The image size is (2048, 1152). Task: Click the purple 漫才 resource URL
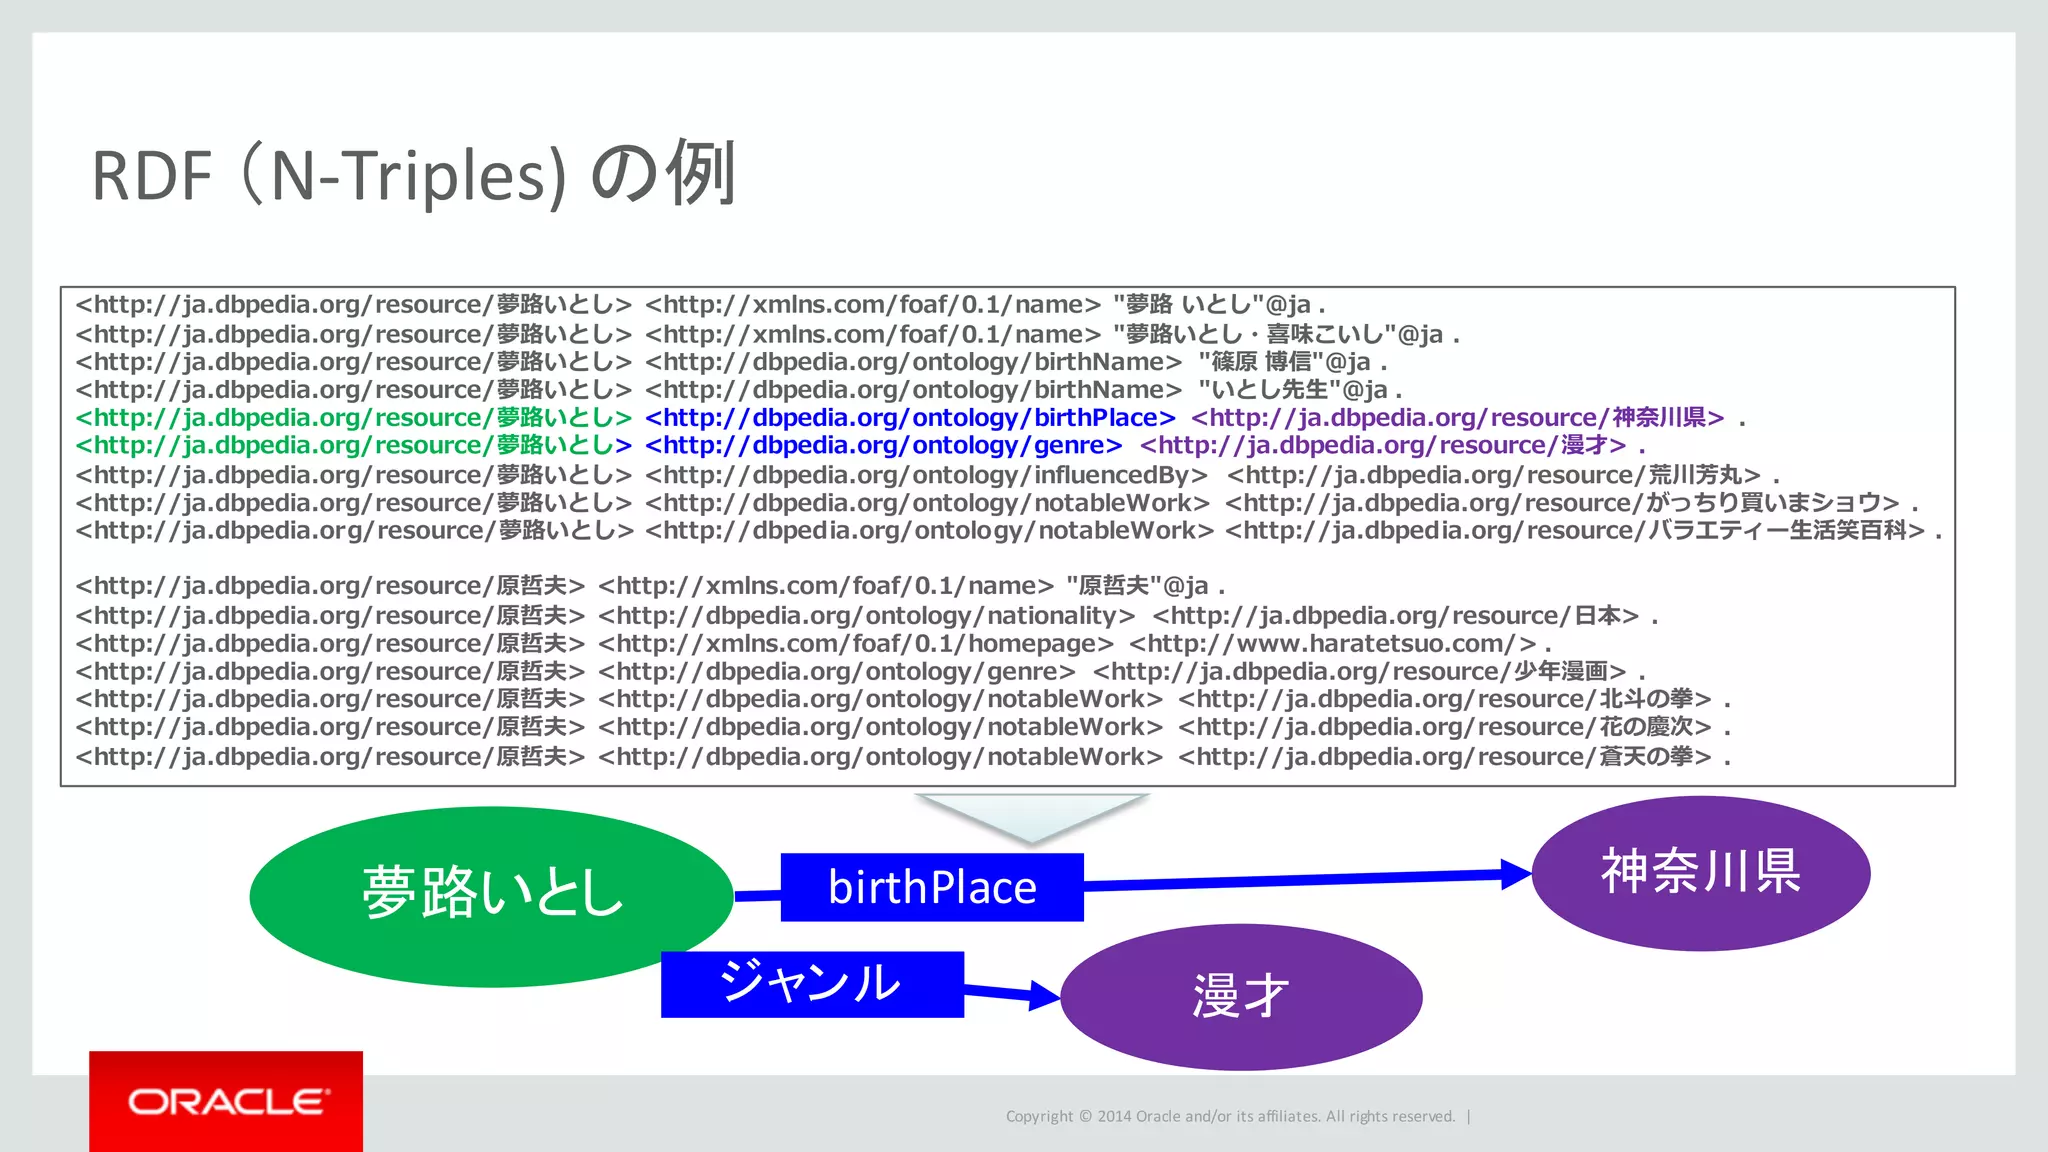[1382, 446]
